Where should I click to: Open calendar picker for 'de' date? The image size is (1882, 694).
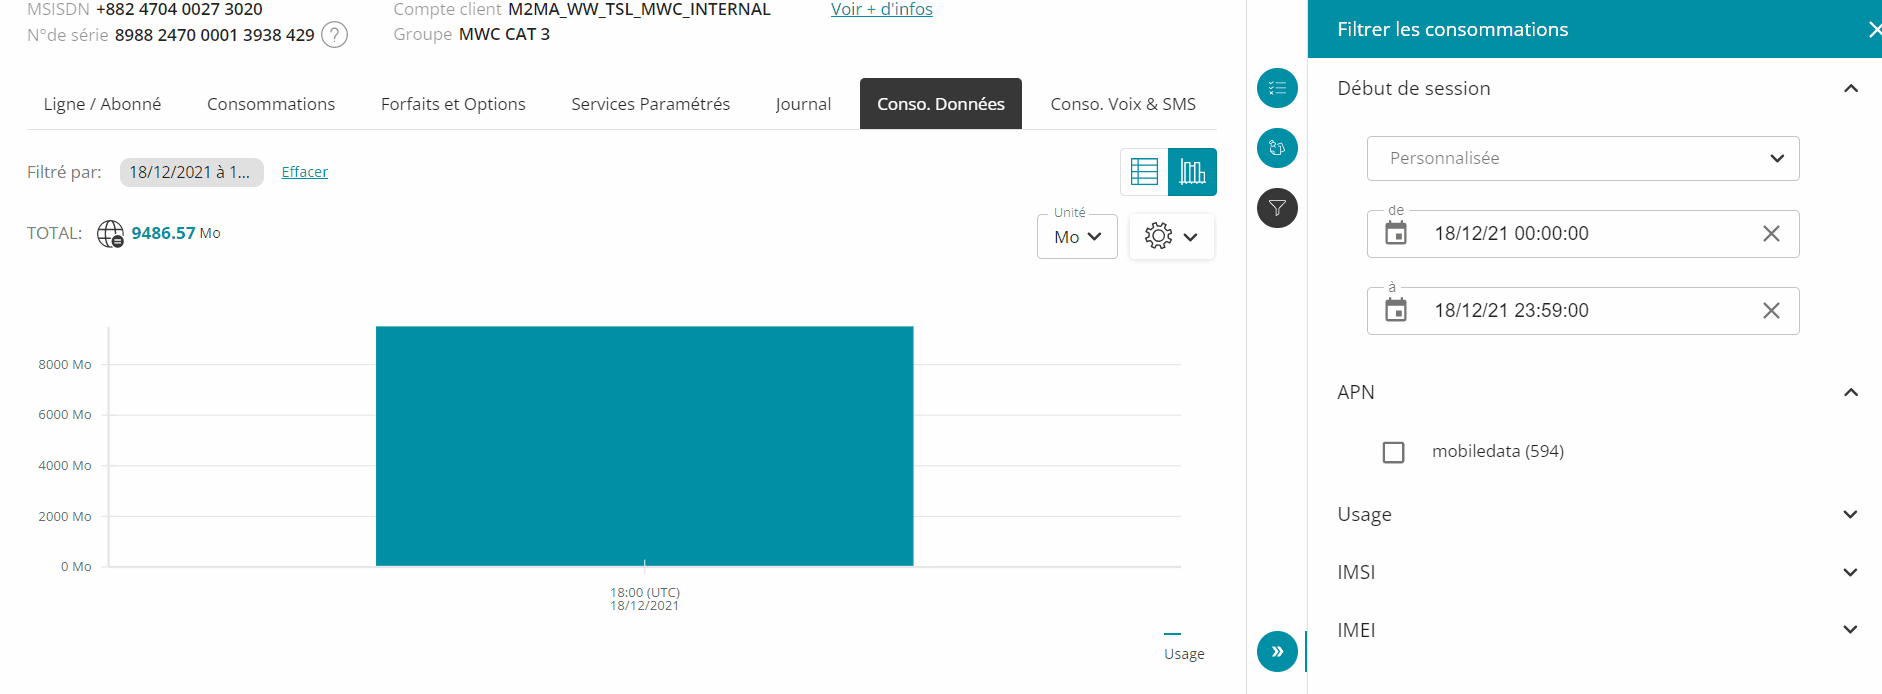1396,234
